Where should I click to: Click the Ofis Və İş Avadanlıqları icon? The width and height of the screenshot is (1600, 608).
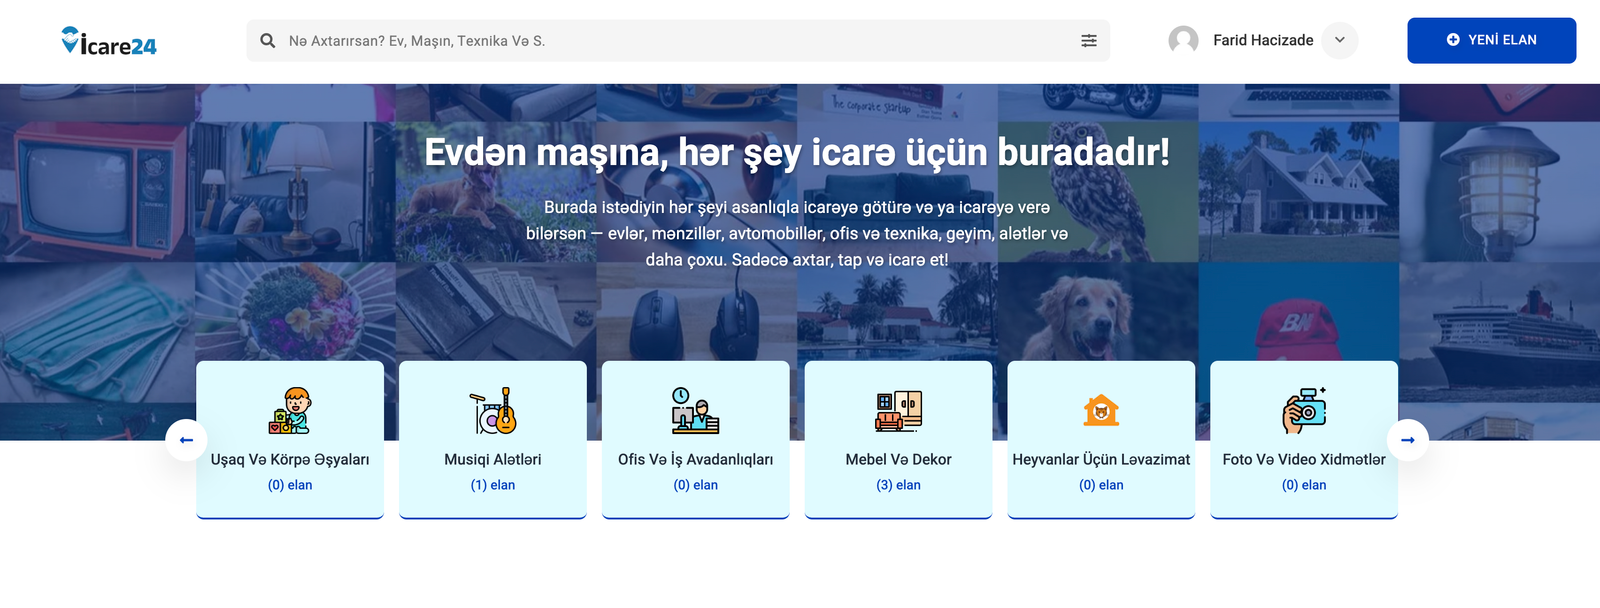695,410
